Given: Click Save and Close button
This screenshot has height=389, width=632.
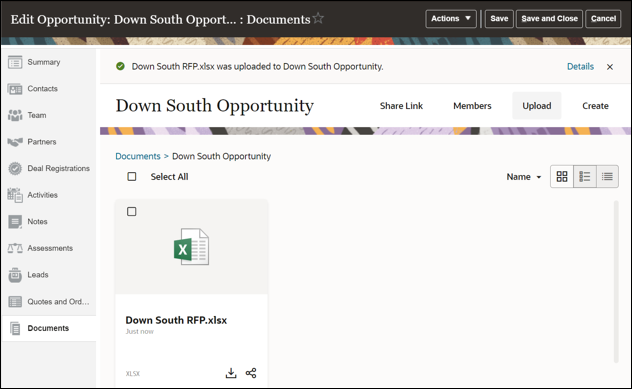Looking at the screenshot, I should tap(549, 19).
